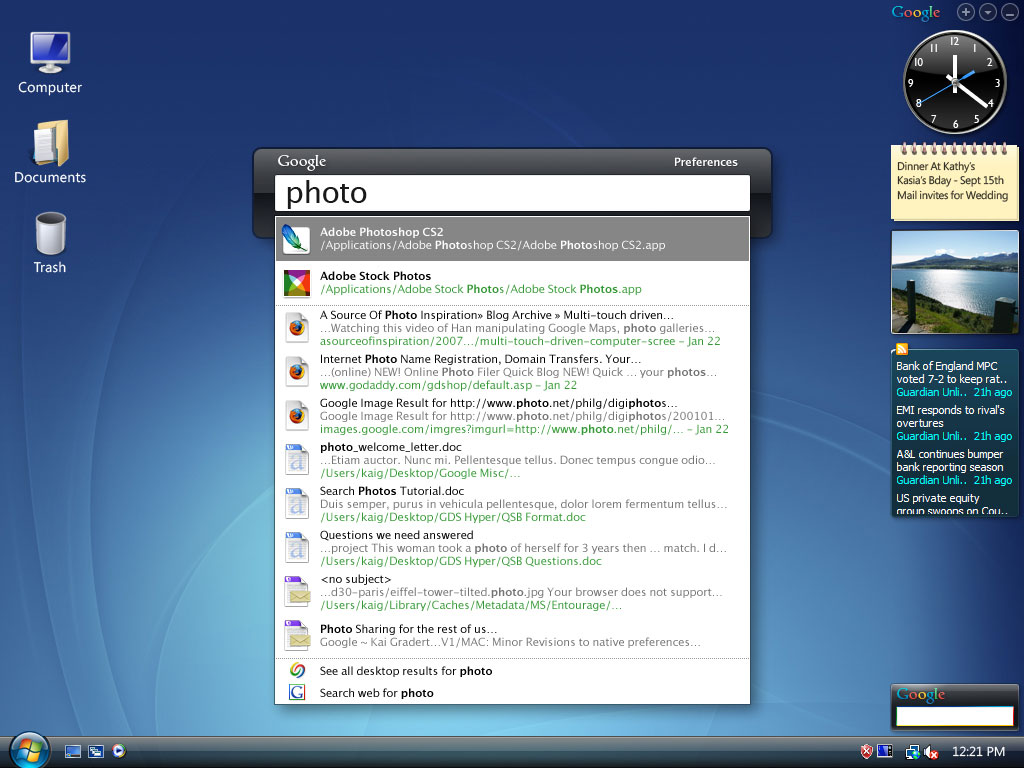Select the Adobe Photoshop CS2 result
This screenshot has height=768, width=1024.
512,238
